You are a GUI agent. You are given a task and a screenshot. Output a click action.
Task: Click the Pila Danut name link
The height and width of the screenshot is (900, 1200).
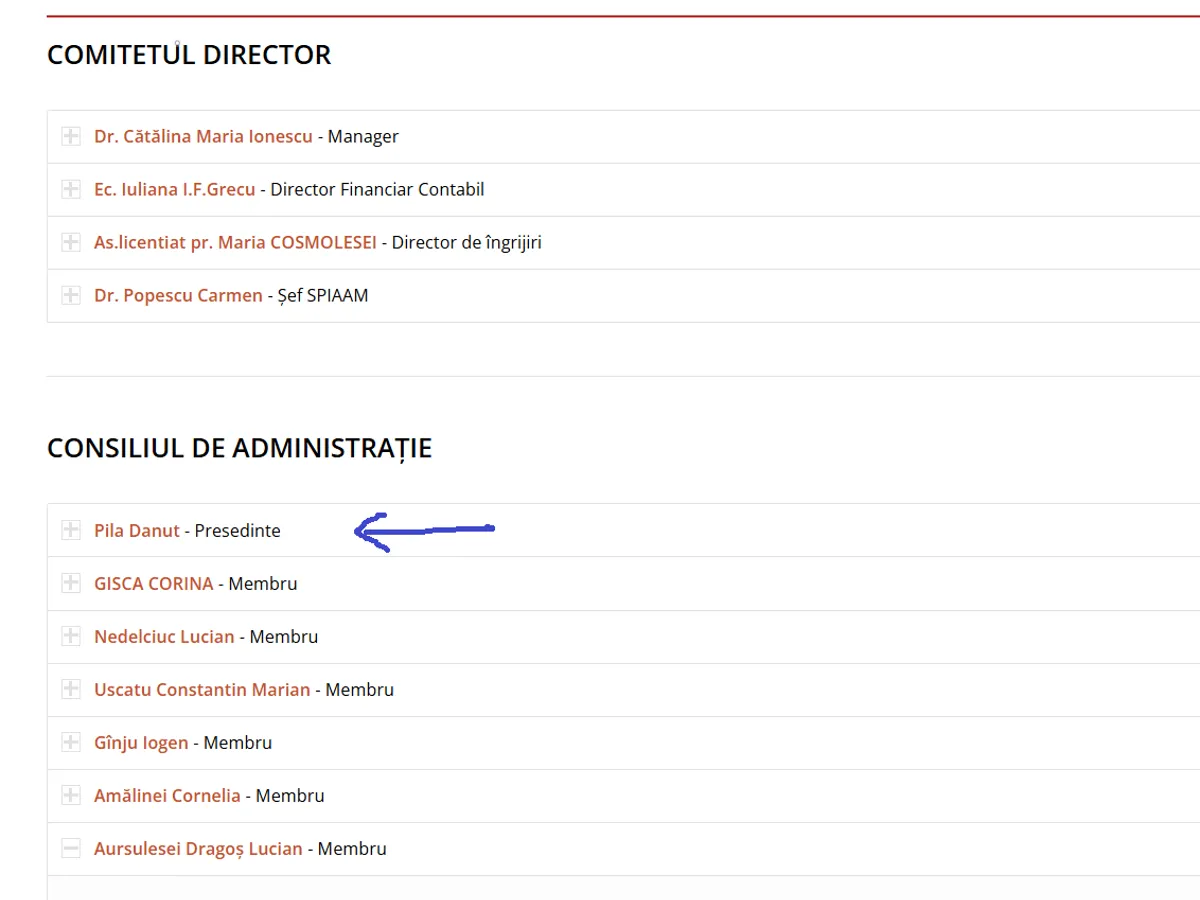click(x=137, y=531)
